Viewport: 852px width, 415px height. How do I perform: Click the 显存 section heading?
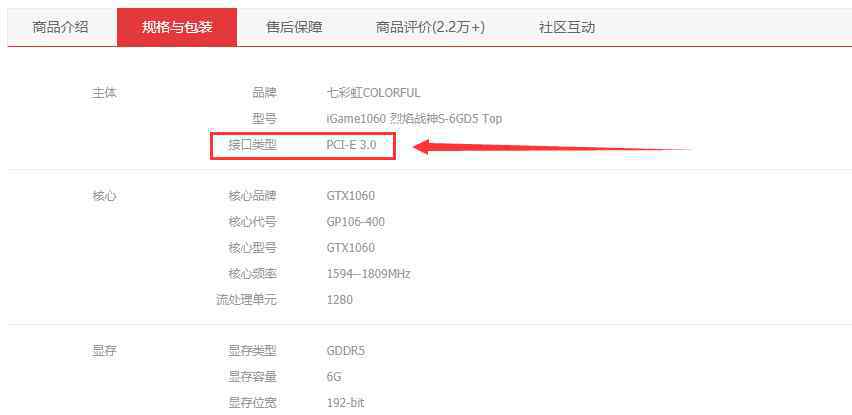[105, 351]
